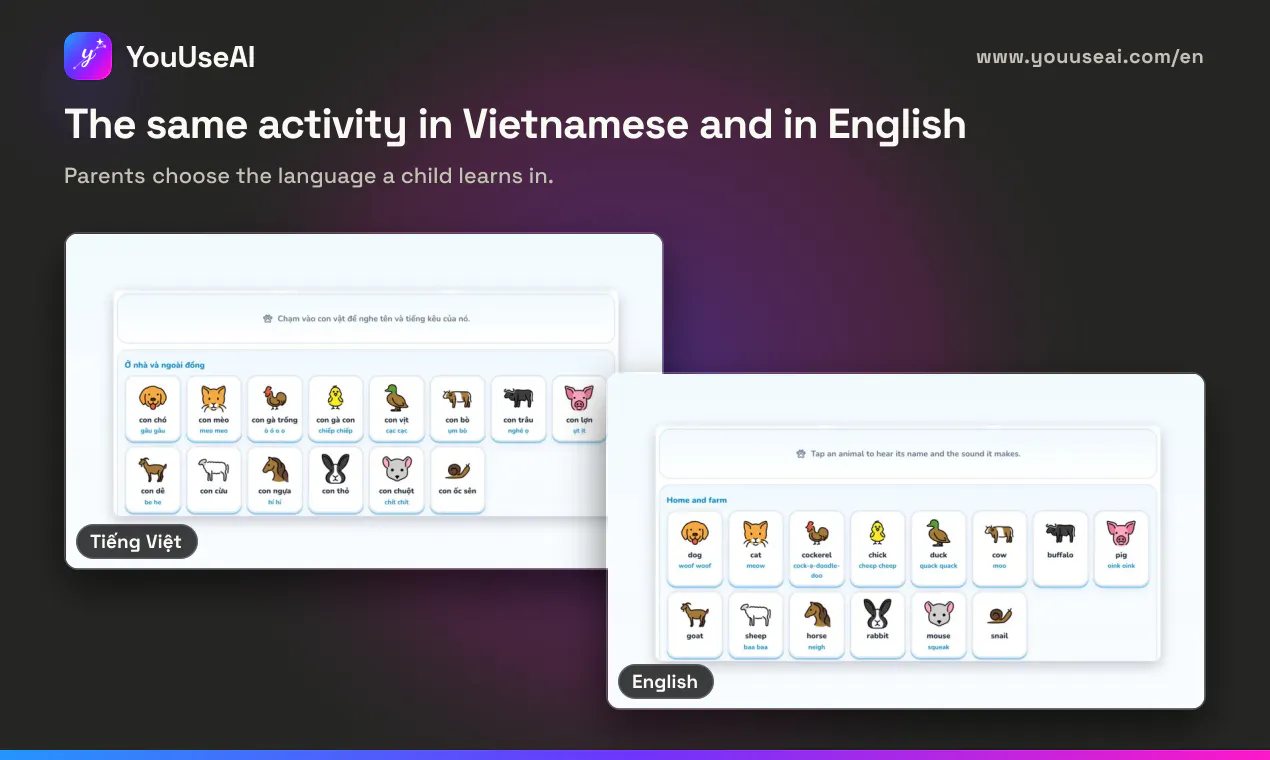Choose the 'con trâu' buffalo card

click(519, 409)
